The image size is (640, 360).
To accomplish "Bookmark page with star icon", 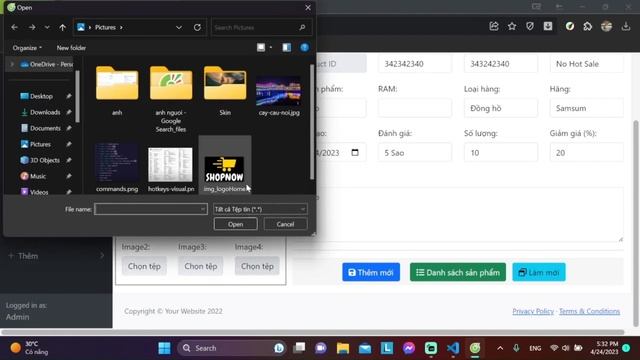I will (512, 26).
